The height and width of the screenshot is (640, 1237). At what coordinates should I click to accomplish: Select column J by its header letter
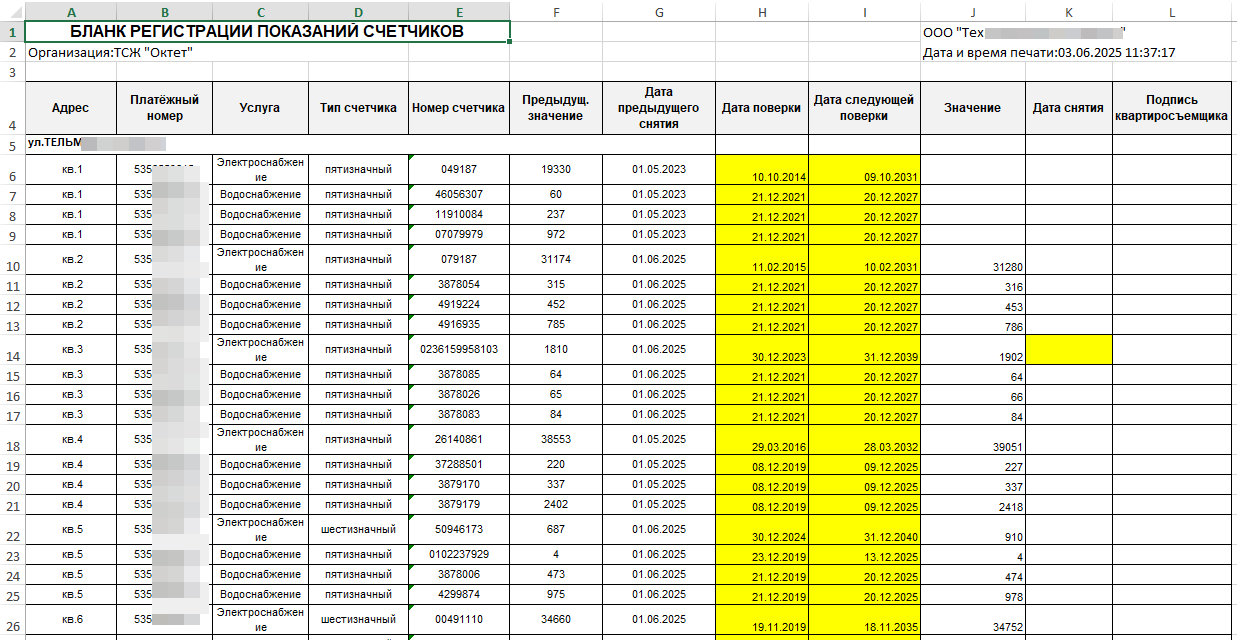tap(973, 12)
